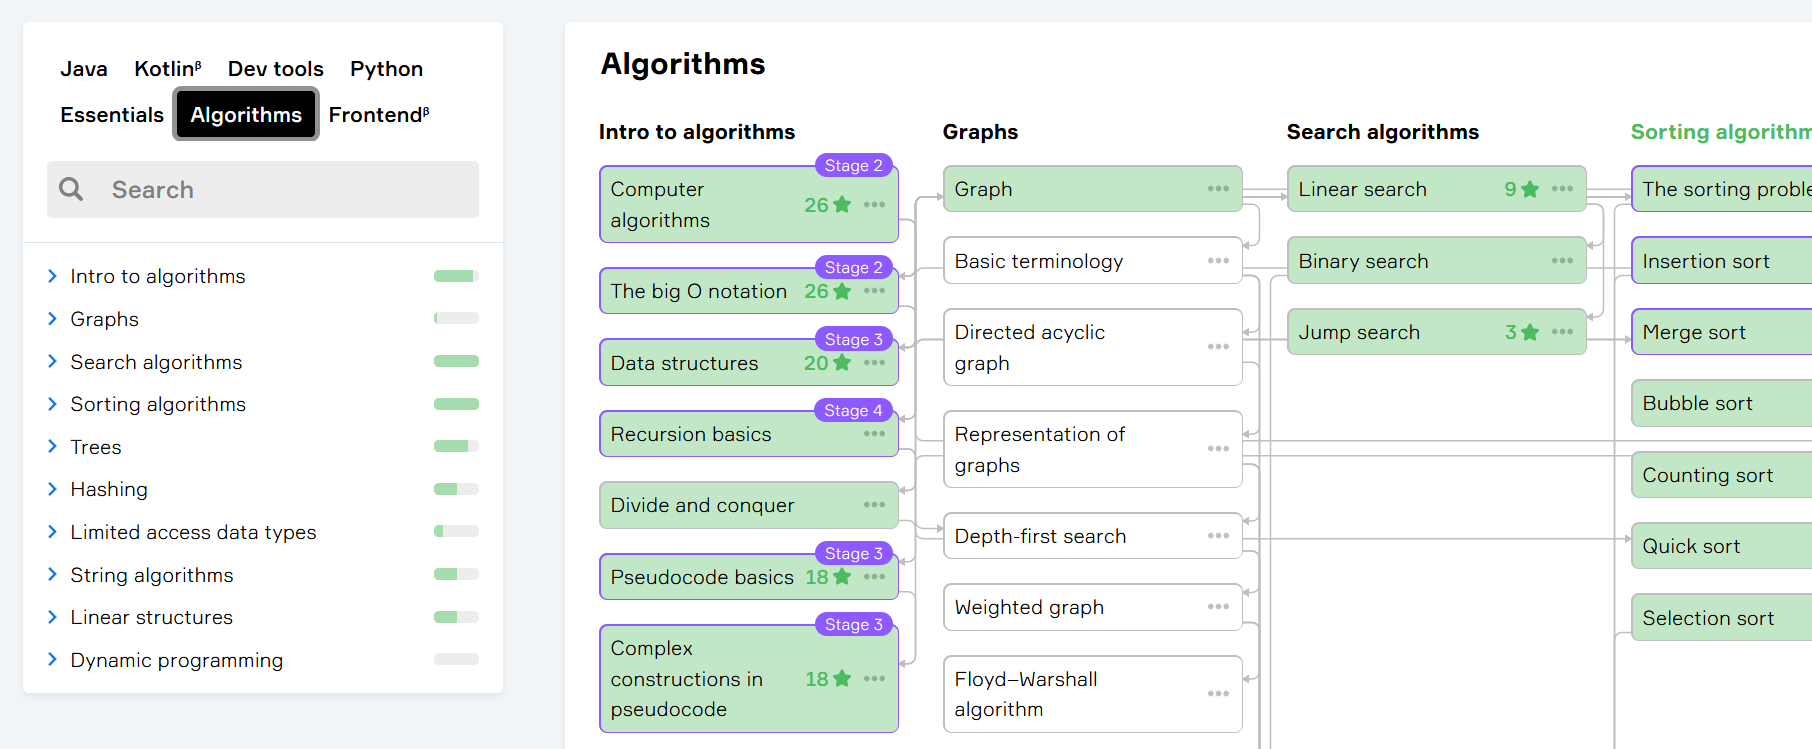1812x749 pixels.
Task: Expand the Dynamic programming section
Action: click(x=53, y=660)
